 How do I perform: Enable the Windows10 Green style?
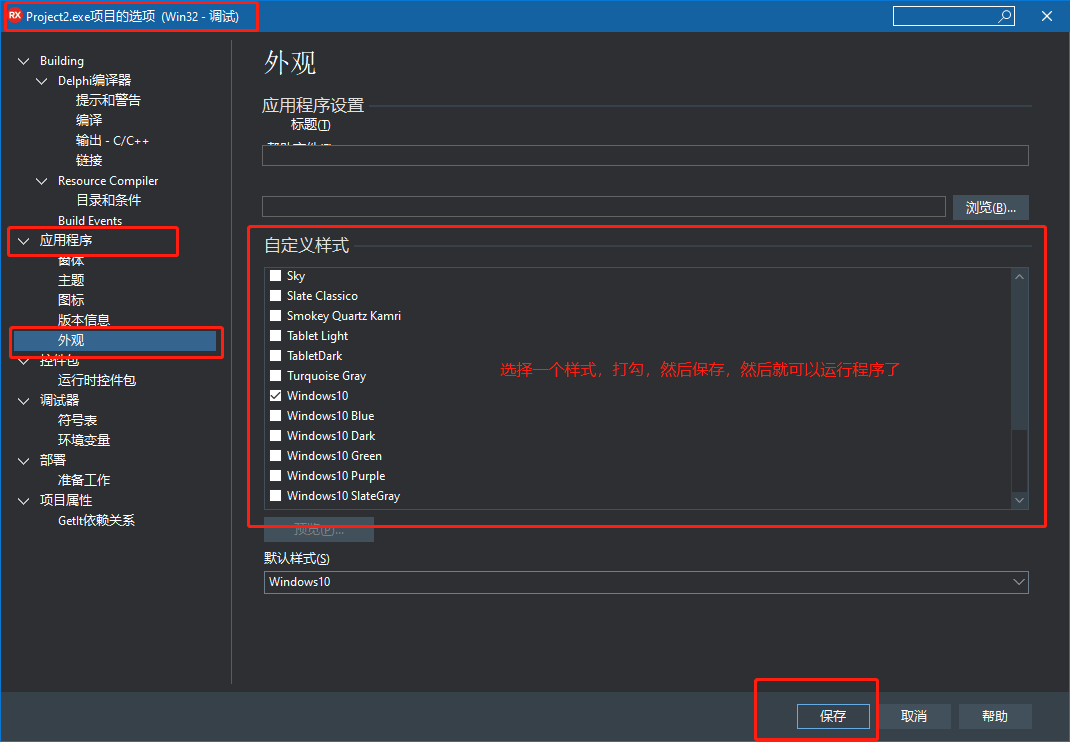coord(276,455)
